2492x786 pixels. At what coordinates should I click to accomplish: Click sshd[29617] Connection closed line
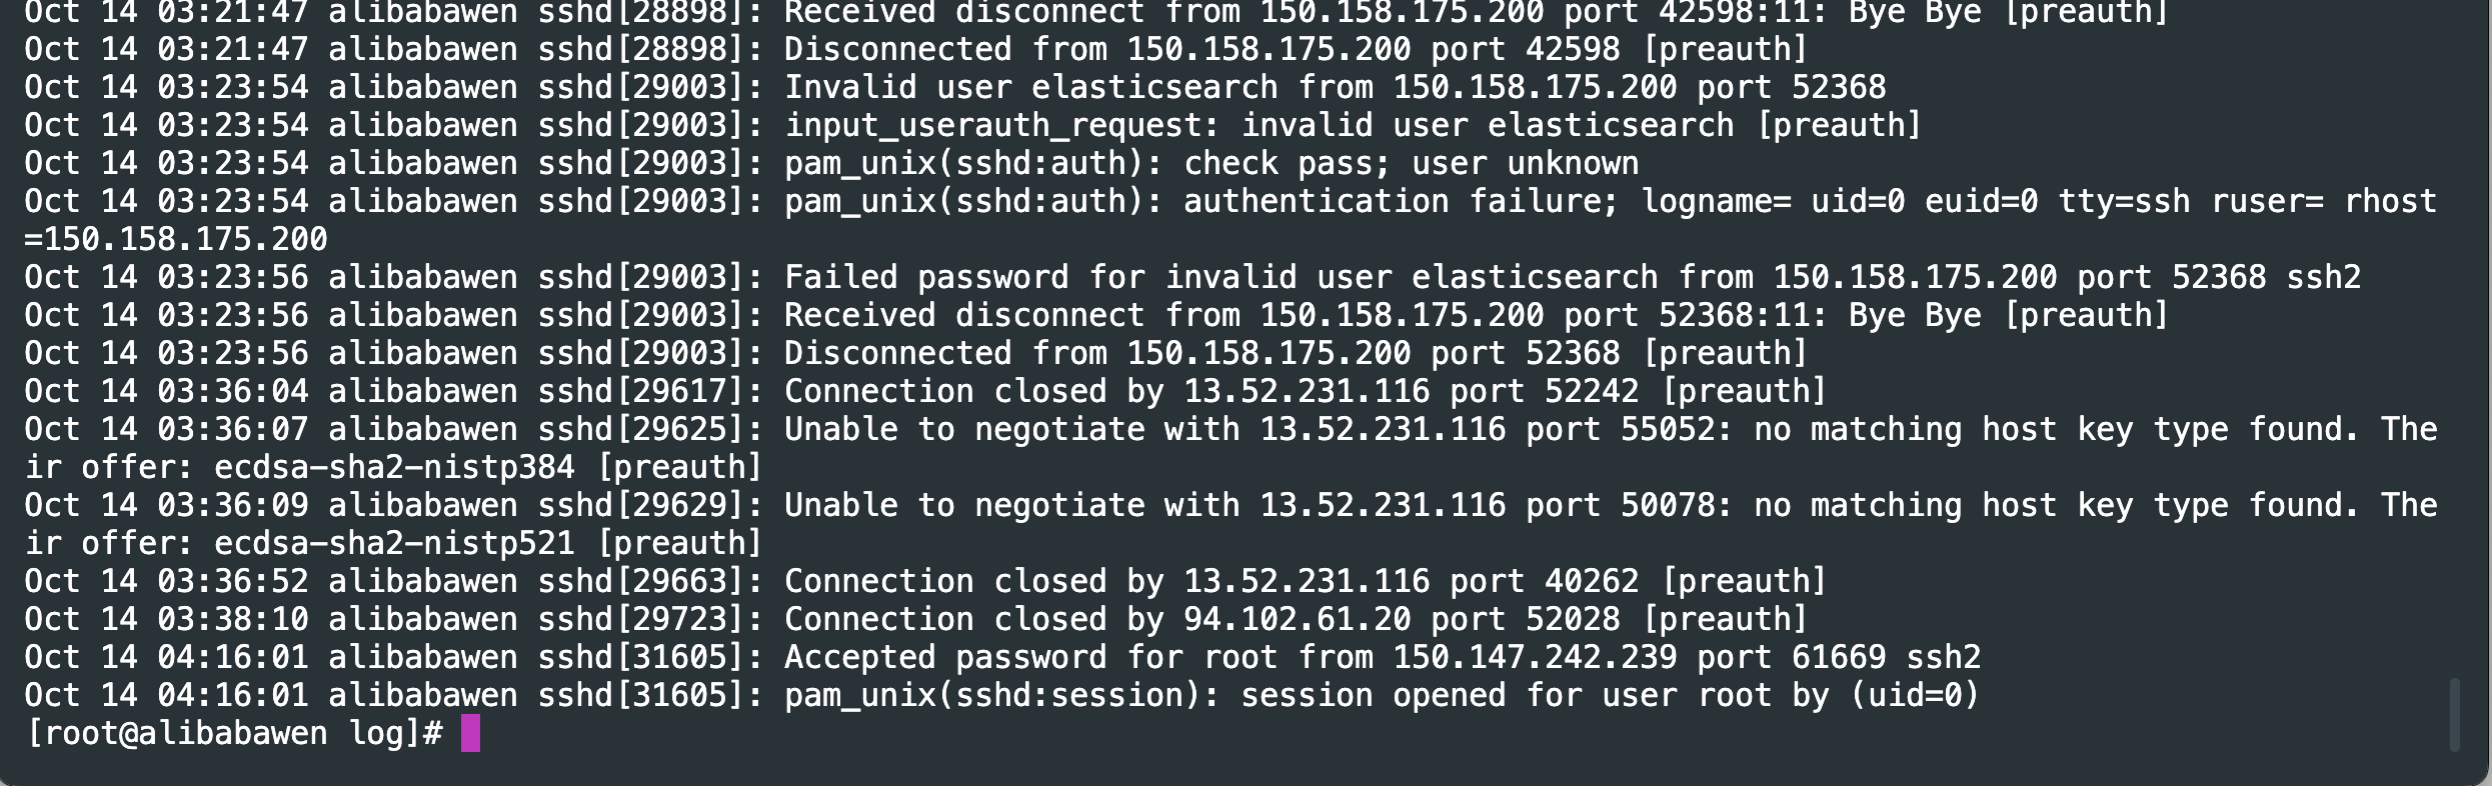pos(926,391)
